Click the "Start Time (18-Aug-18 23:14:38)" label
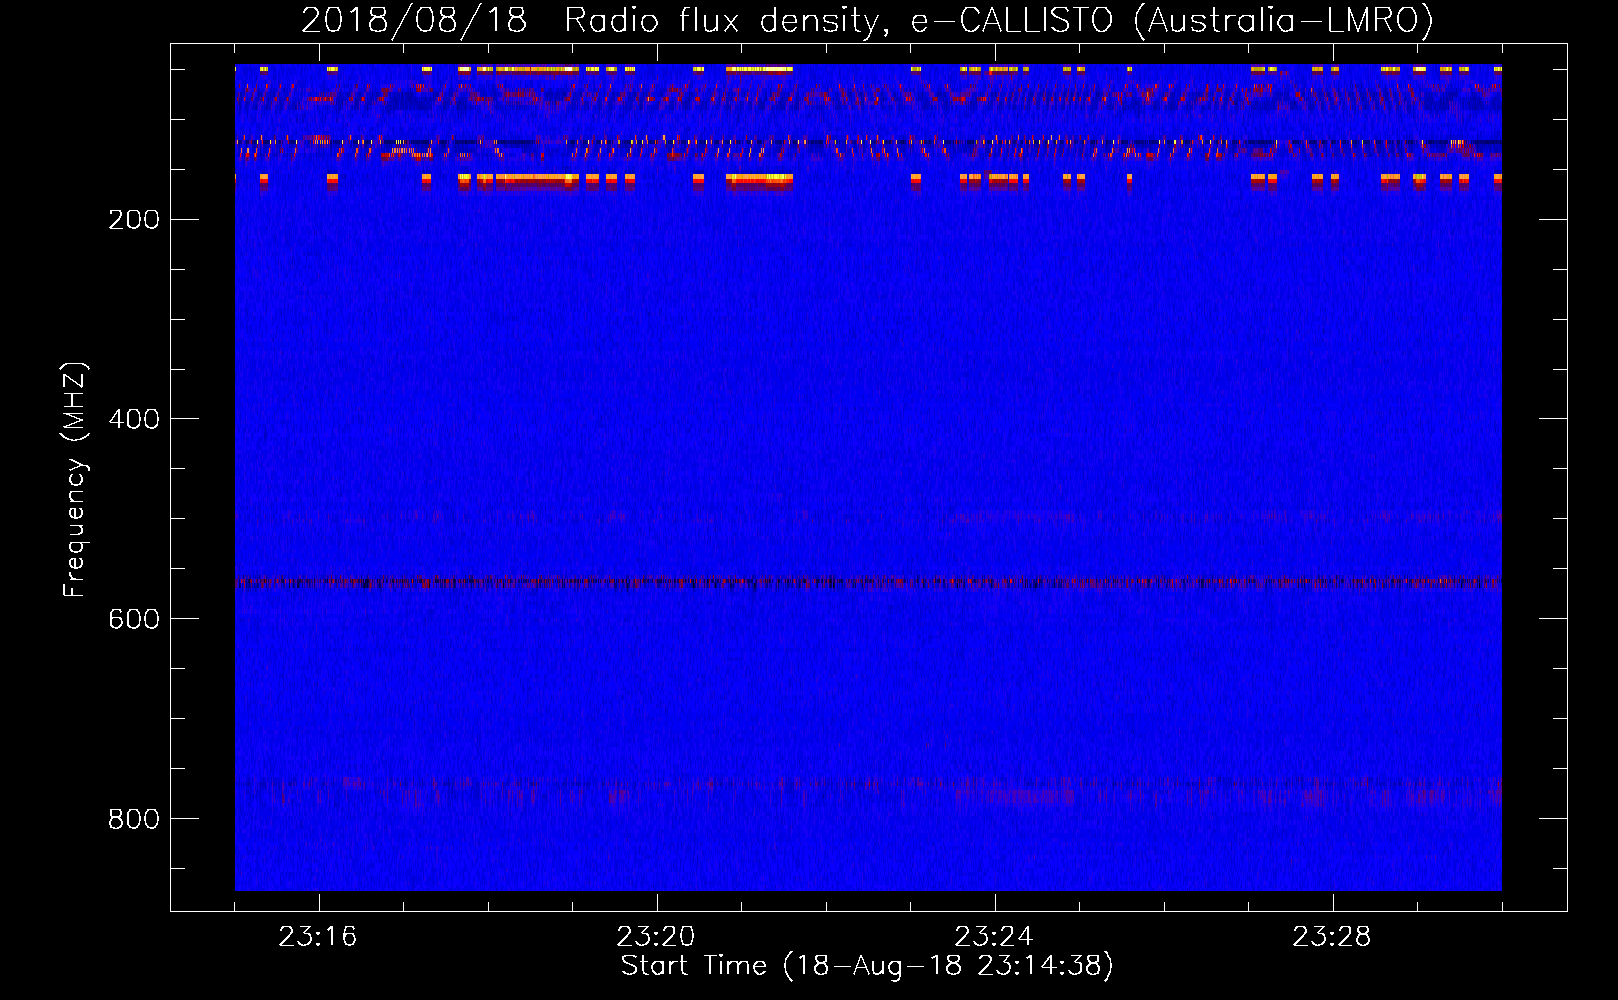Screen dimensions: 1618x1000 tap(867, 966)
